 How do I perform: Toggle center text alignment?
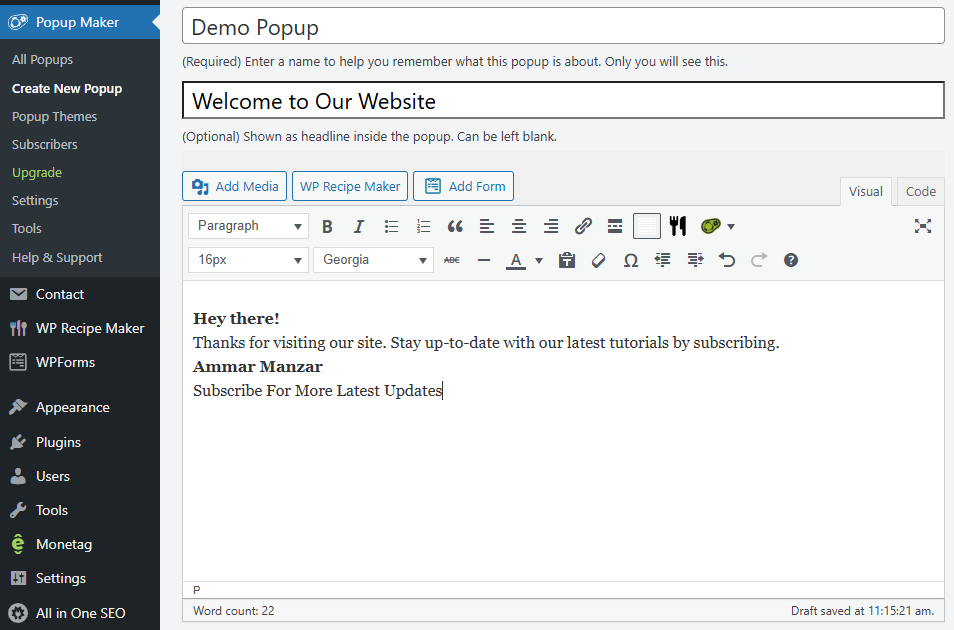519,227
